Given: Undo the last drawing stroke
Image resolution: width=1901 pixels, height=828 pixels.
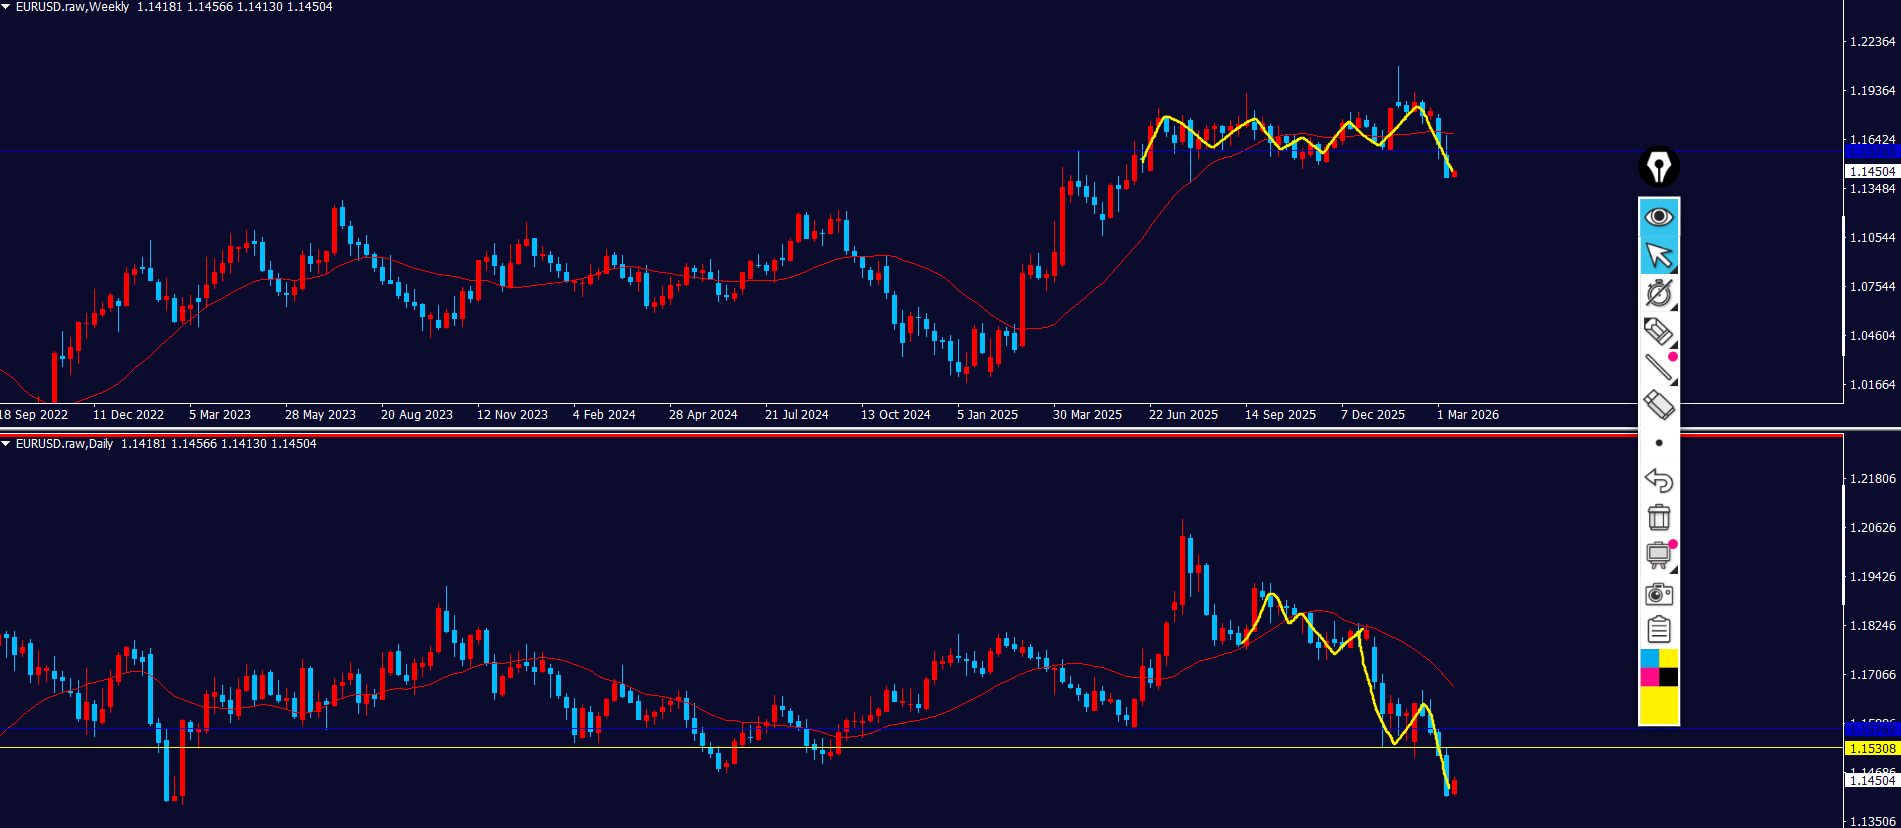Looking at the screenshot, I should 1658,481.
